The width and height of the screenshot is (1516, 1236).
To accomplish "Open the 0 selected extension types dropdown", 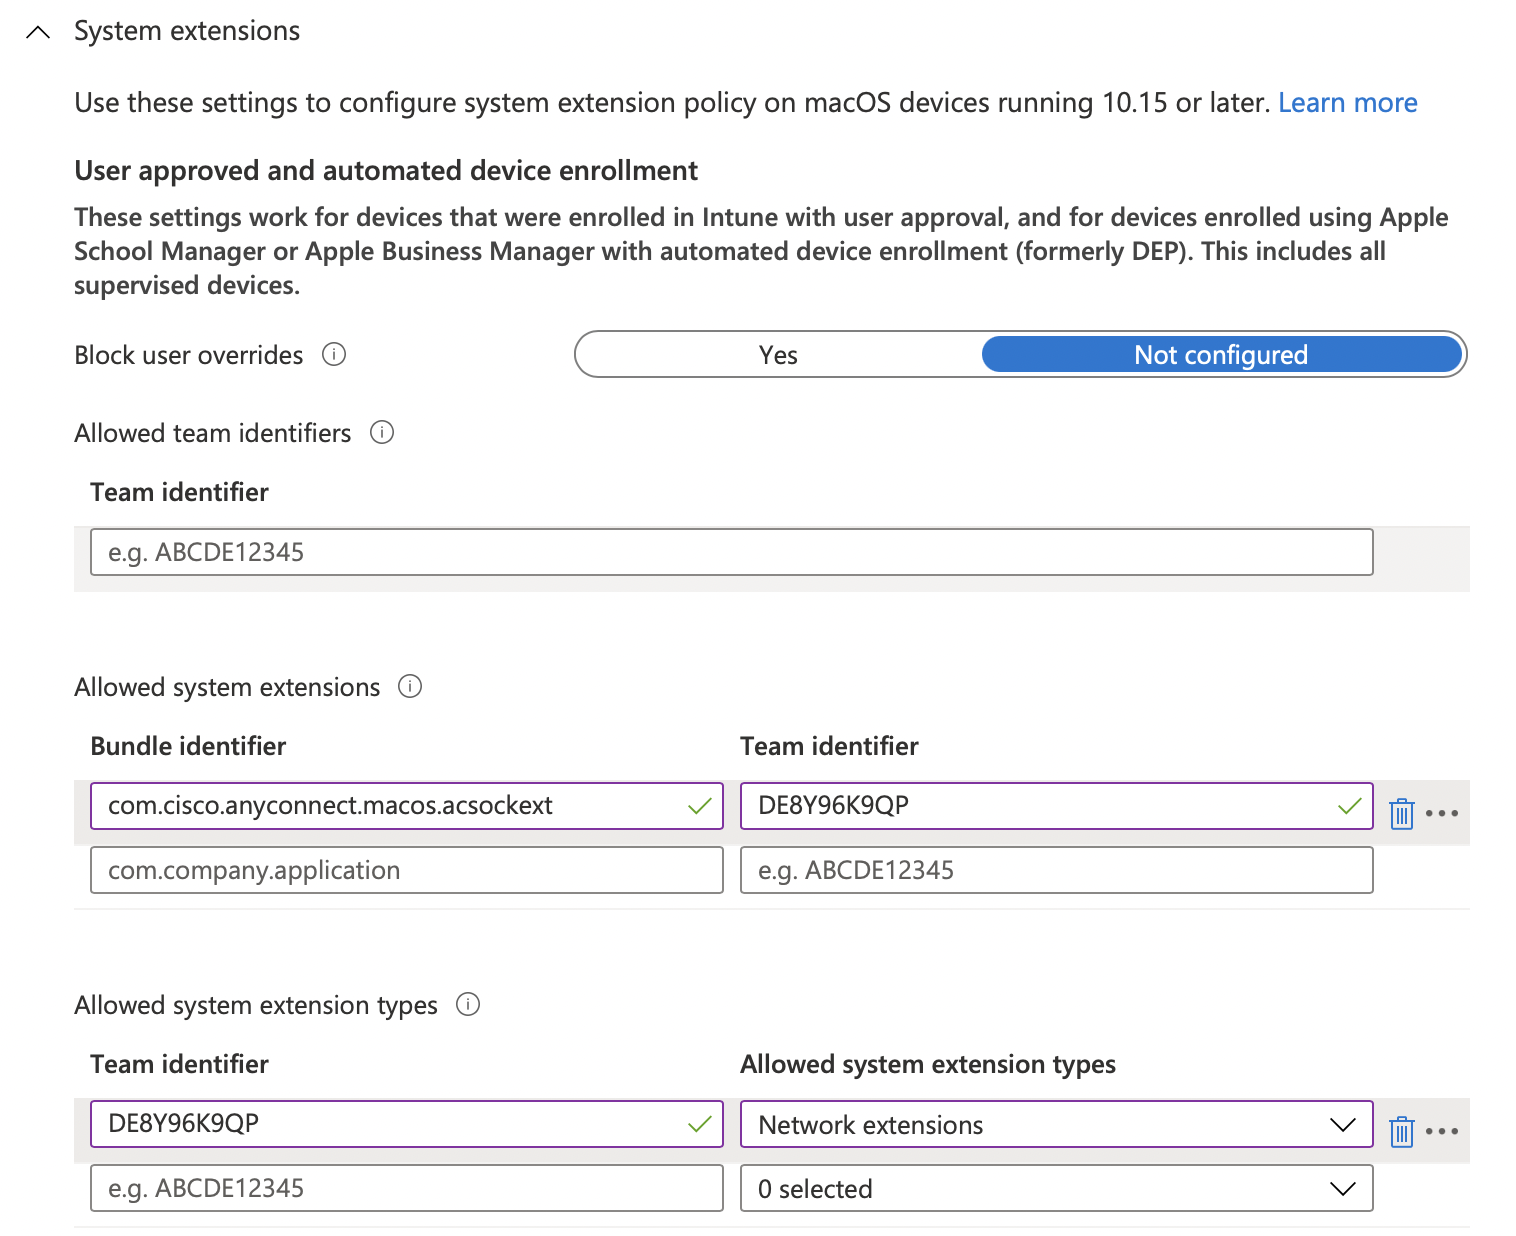I will tap(1056, 1188).
